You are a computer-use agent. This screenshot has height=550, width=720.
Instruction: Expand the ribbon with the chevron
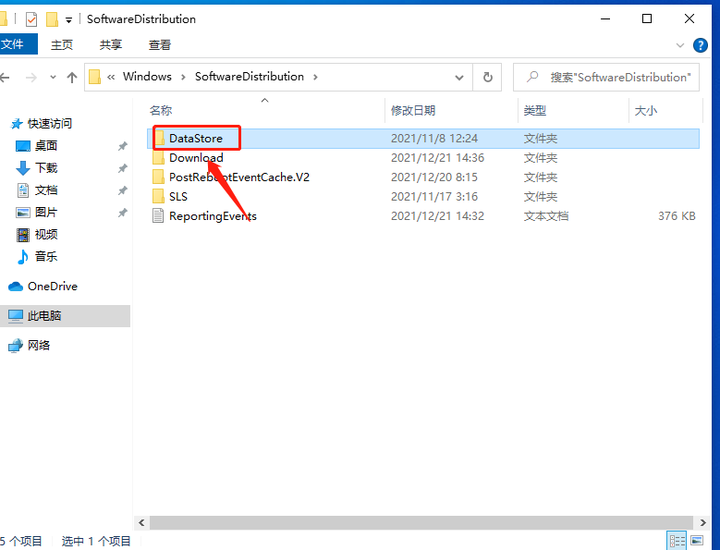point(680,45)
